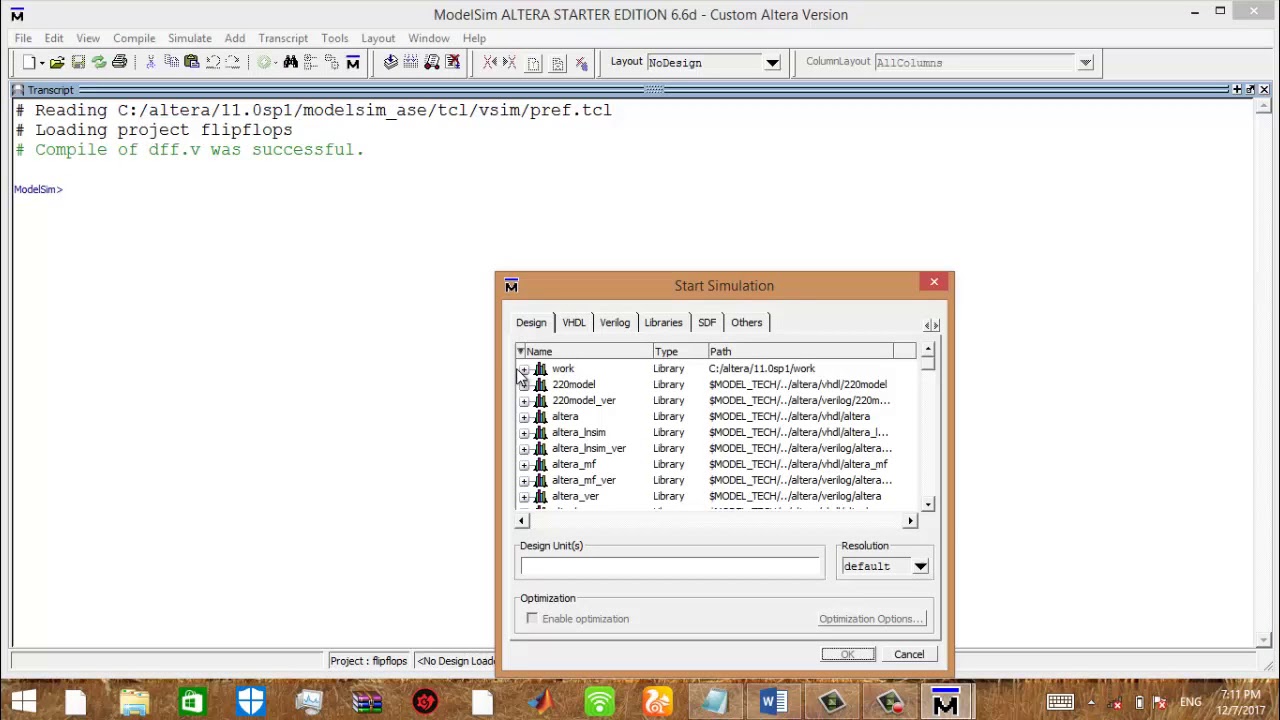Click the Break simulation toolbar icon
The height and width of the screenshot is (720, 1280).
coord(453,62)
